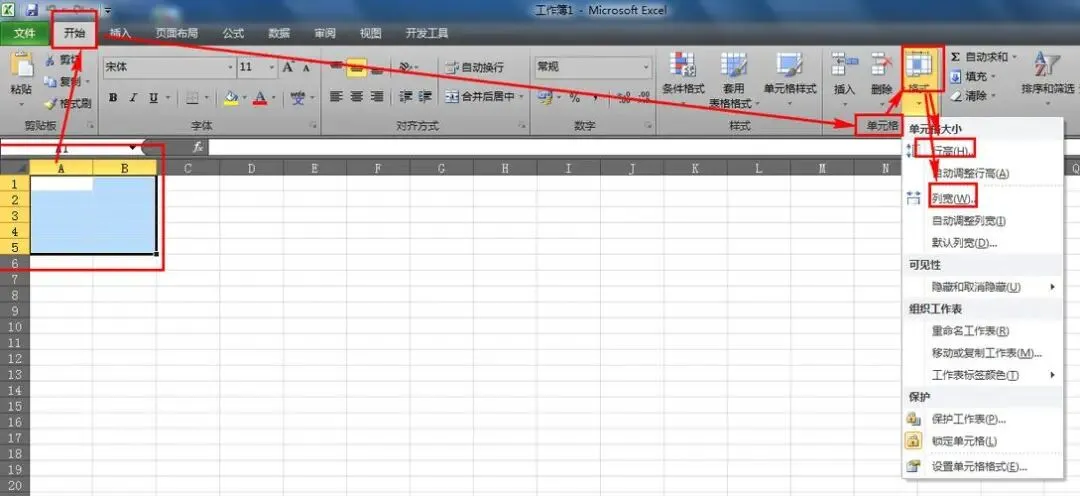Toggle Bold formatting
This screenshot has width=1080, height=496.
[113, 98]
